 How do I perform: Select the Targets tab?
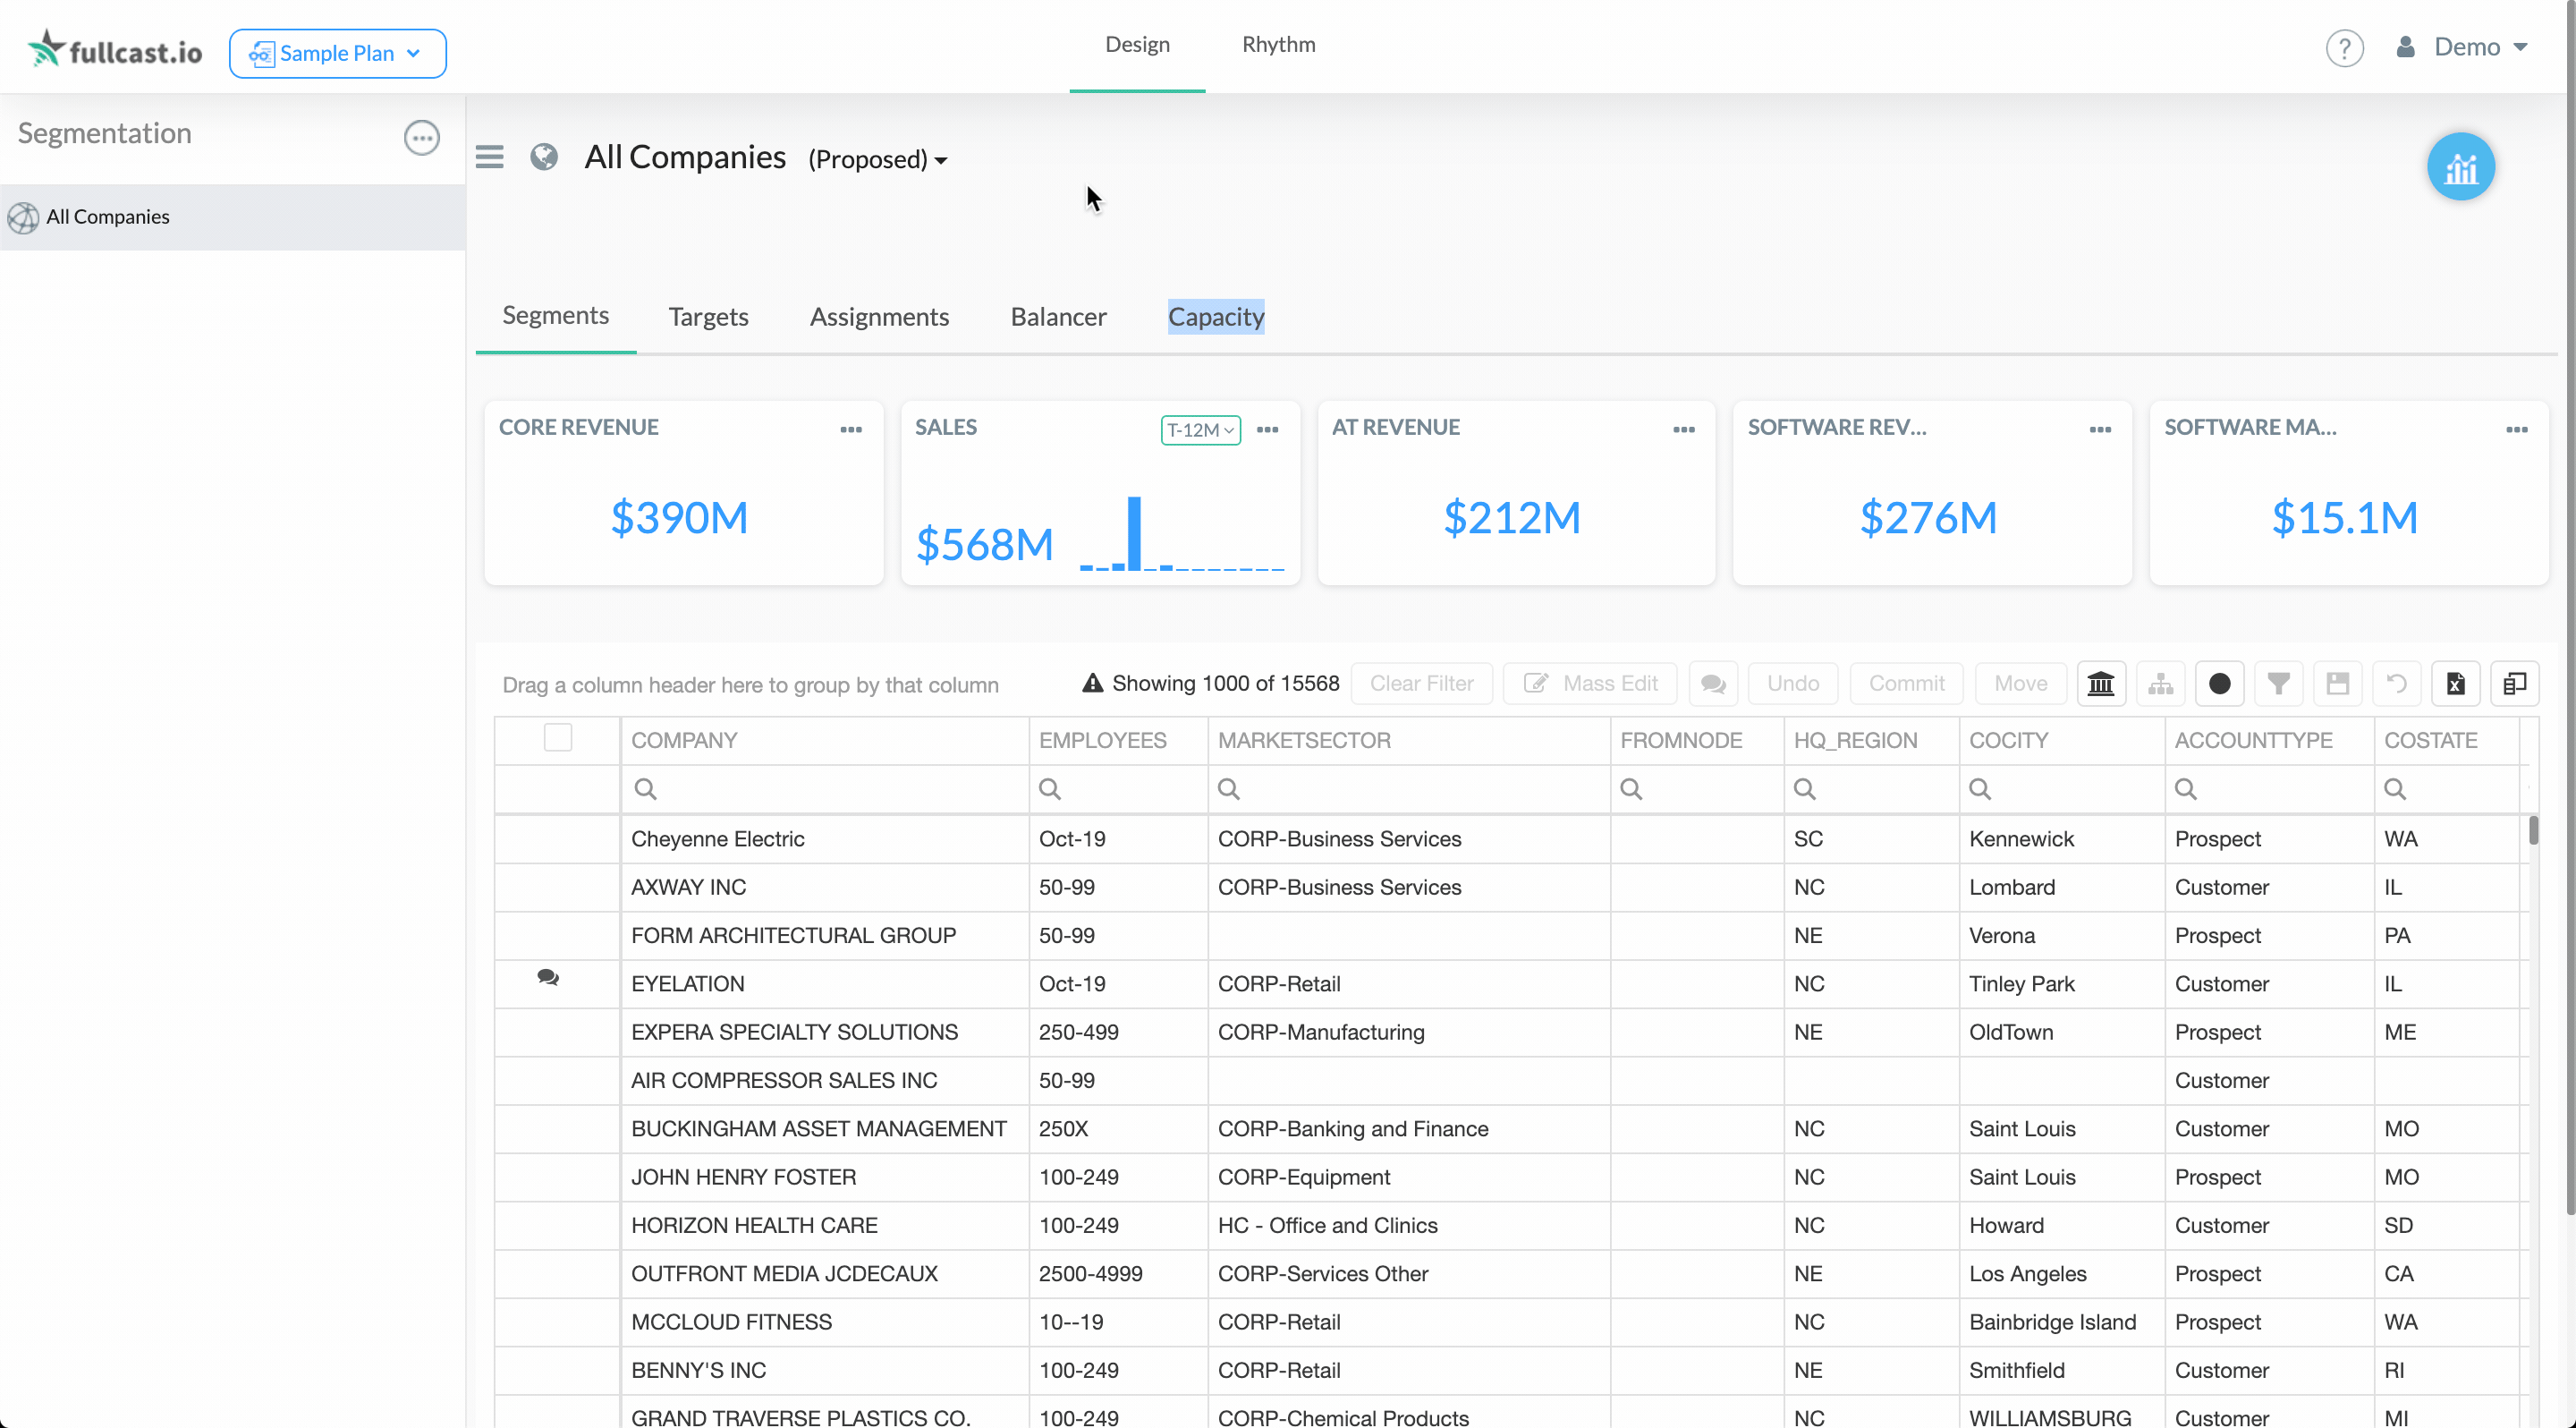click(708, 317)
